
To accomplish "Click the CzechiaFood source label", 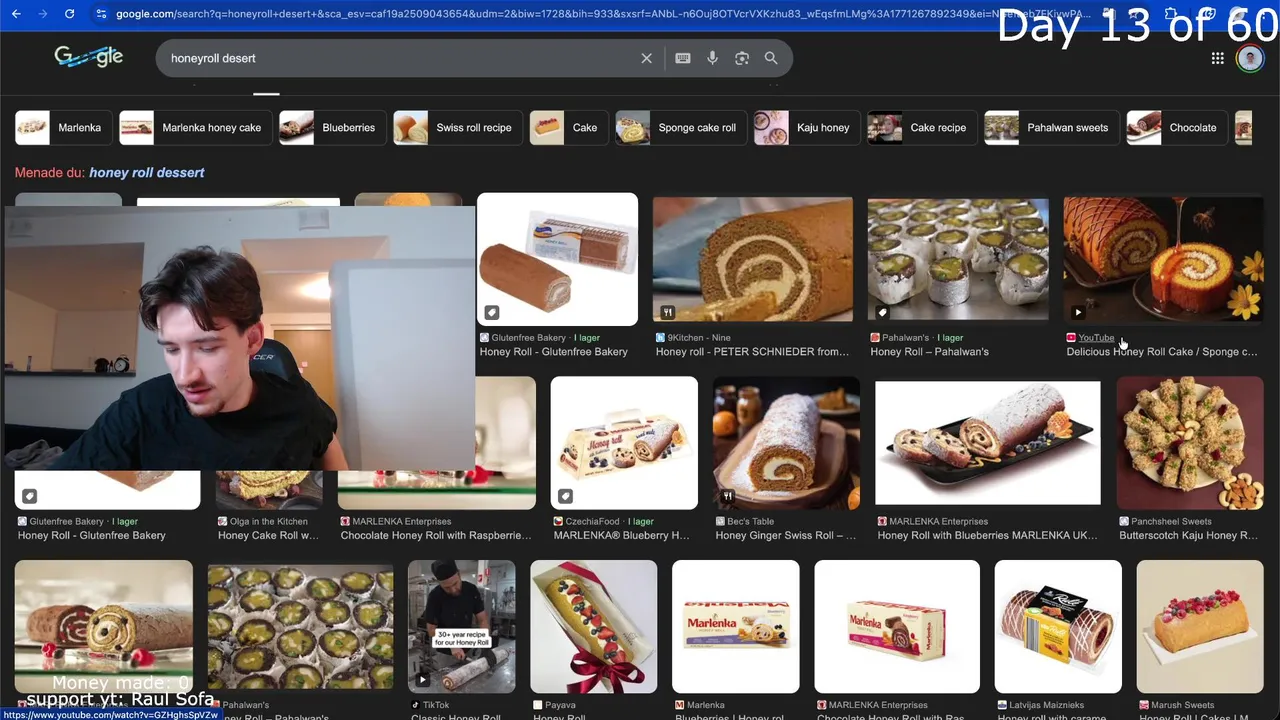I will coord(594,521).
